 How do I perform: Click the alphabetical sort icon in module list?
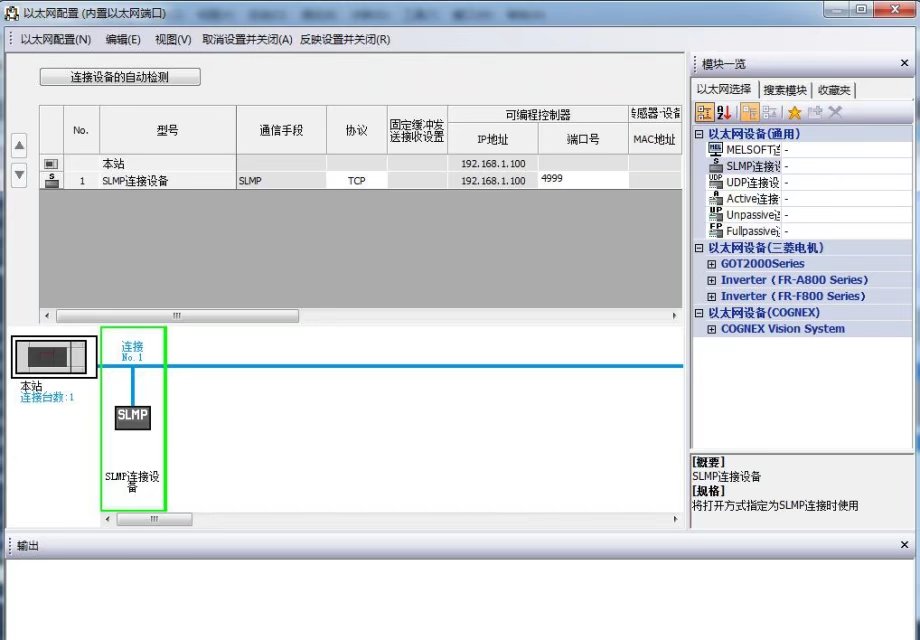(x=726, y=112)
